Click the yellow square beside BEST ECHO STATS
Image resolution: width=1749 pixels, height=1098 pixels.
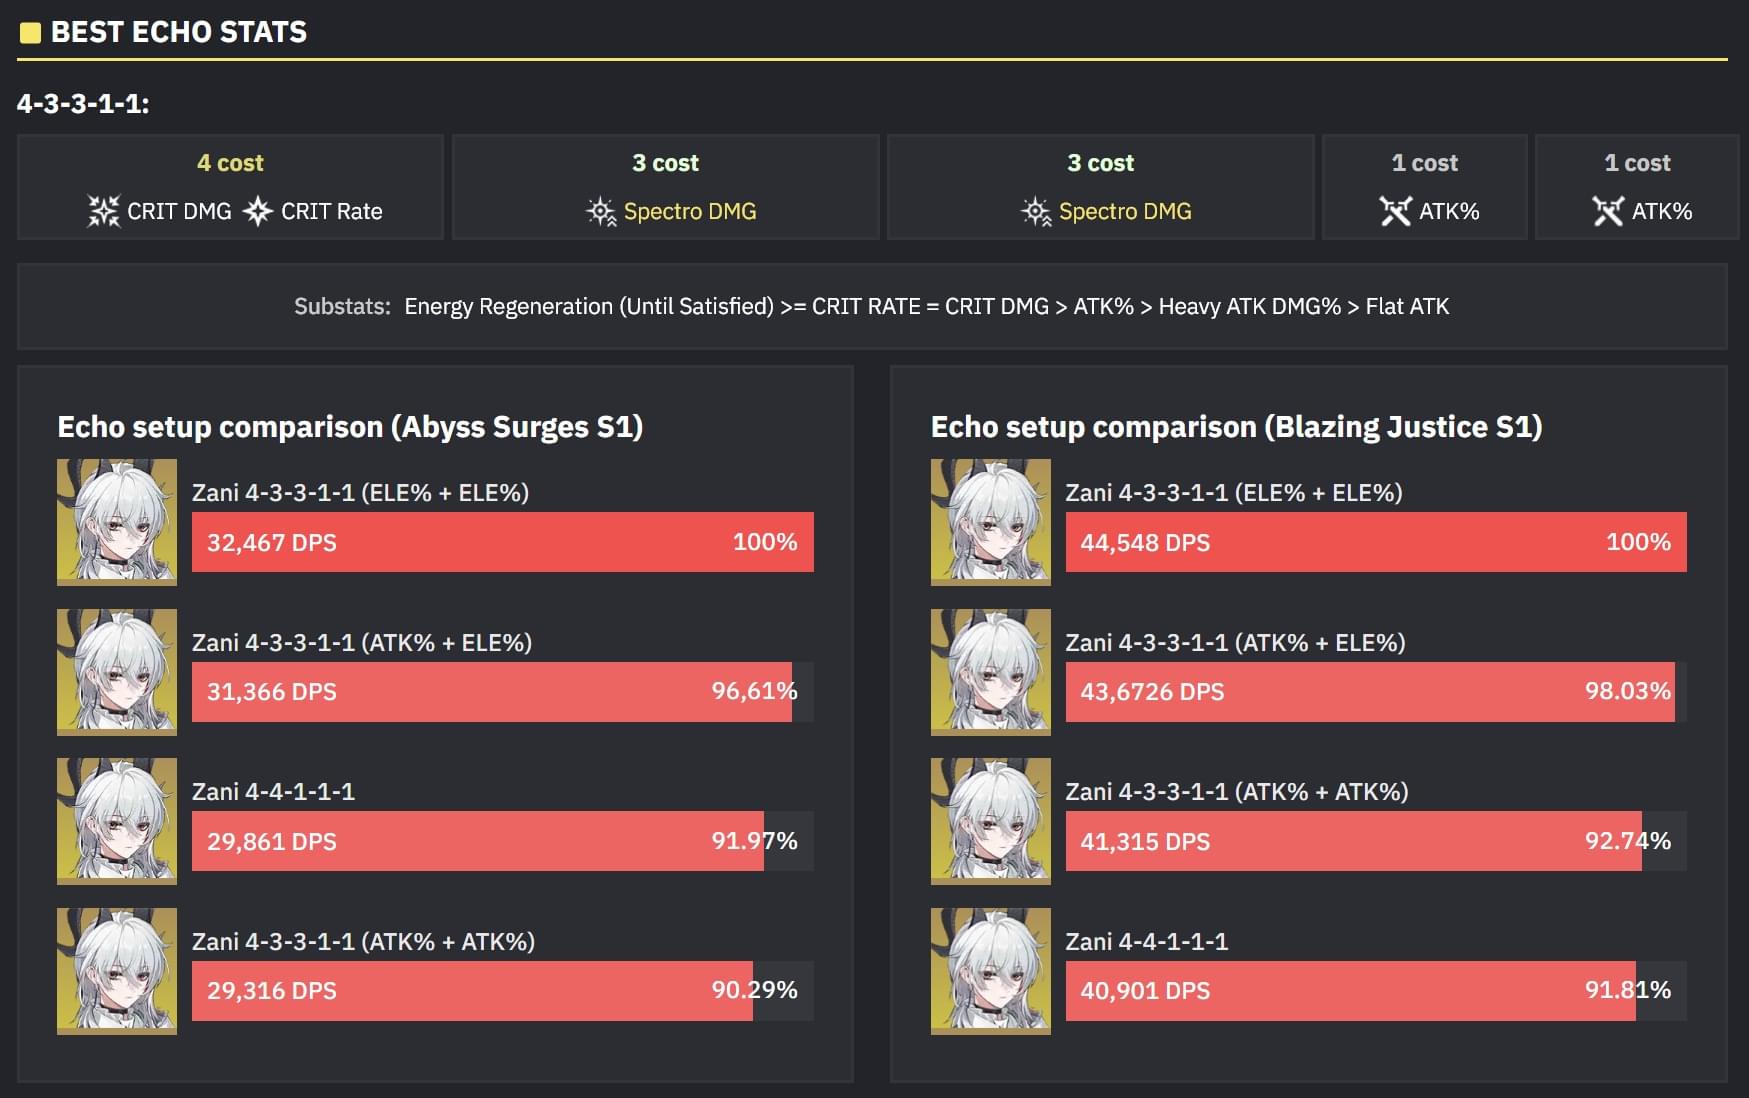point(30,33)
